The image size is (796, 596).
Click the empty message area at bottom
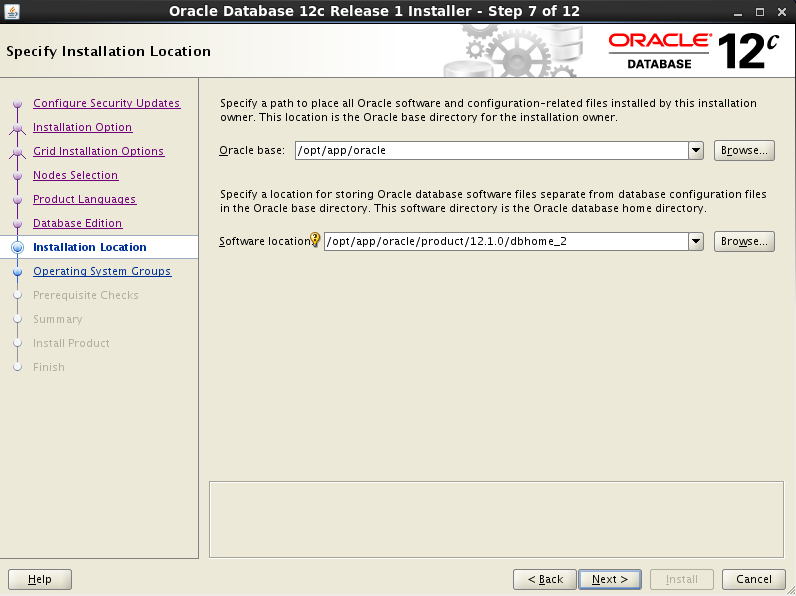pos(496,519)
